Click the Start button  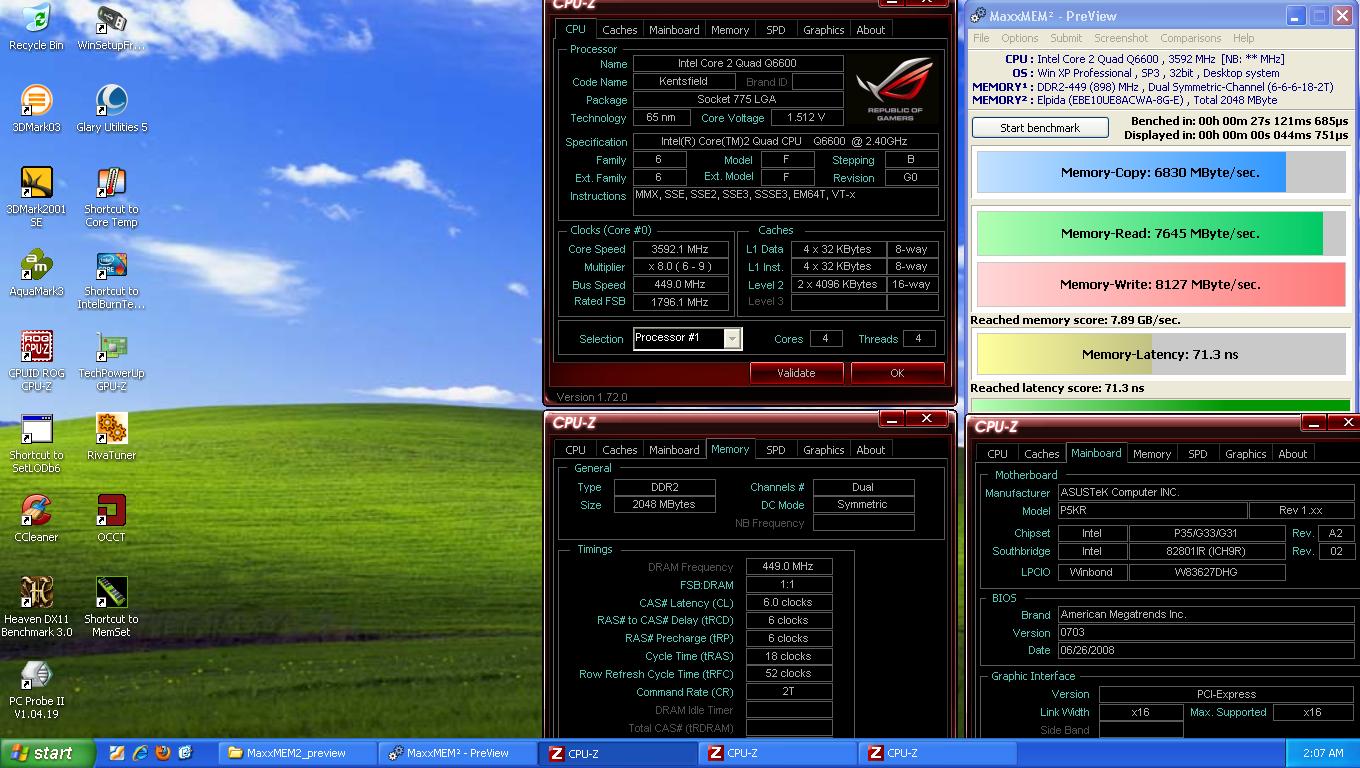pos(48,753)
